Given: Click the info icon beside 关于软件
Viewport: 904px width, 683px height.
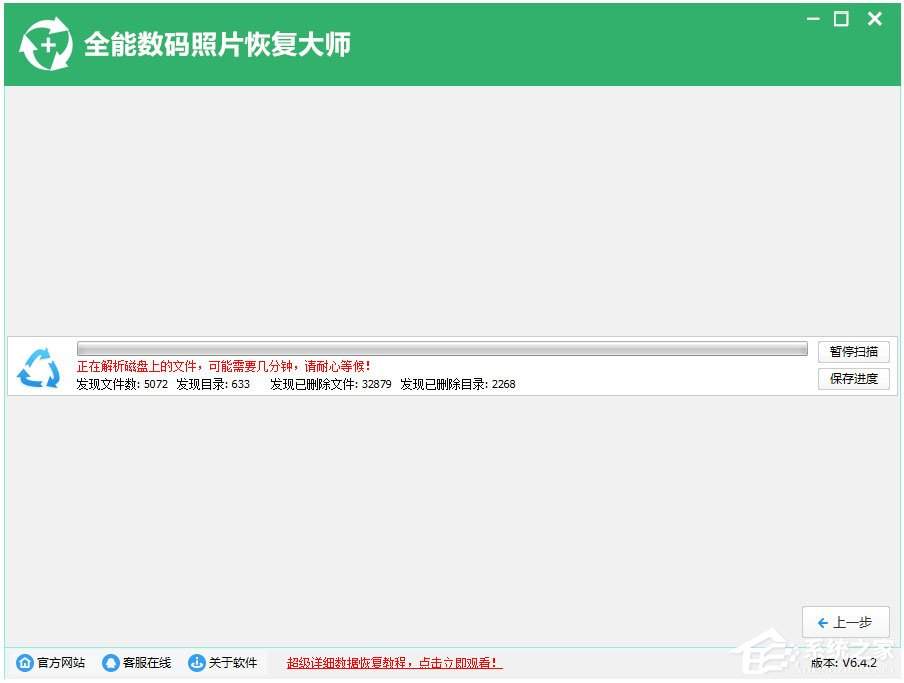Looking at the screenshot, I should point(196,663).
